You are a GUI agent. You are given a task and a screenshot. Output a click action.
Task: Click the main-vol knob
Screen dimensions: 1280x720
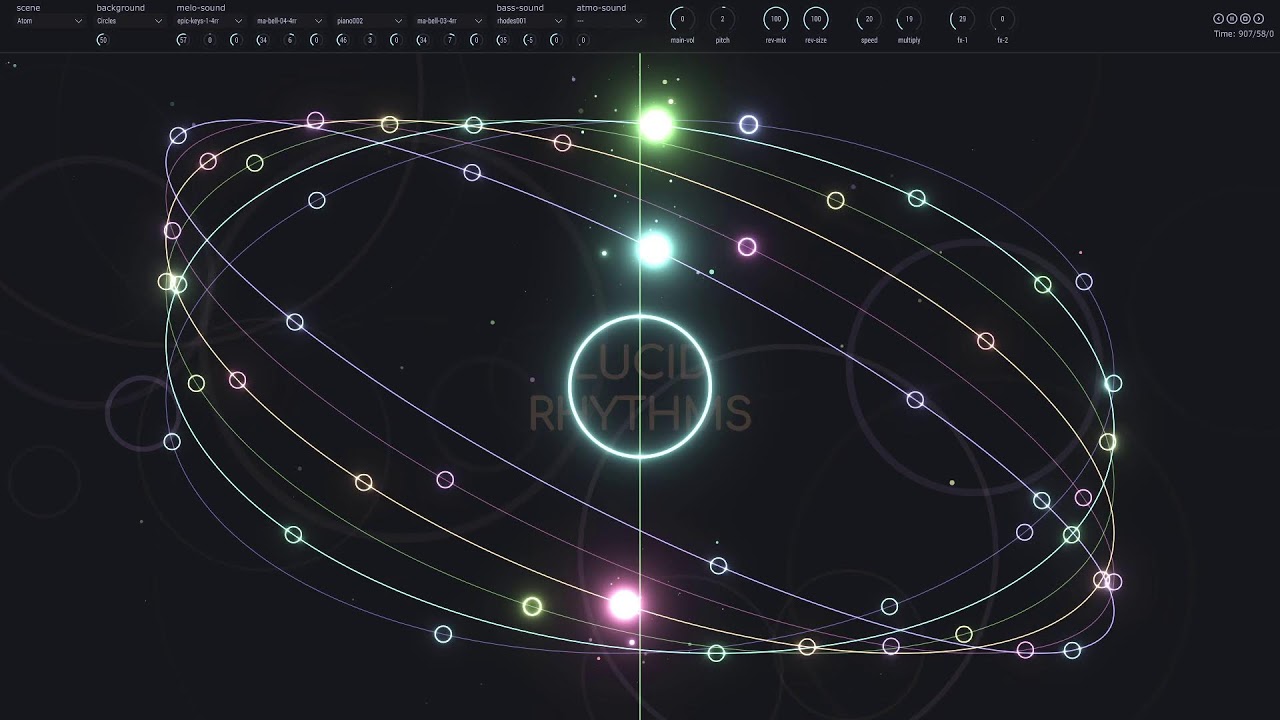point(682,19)
